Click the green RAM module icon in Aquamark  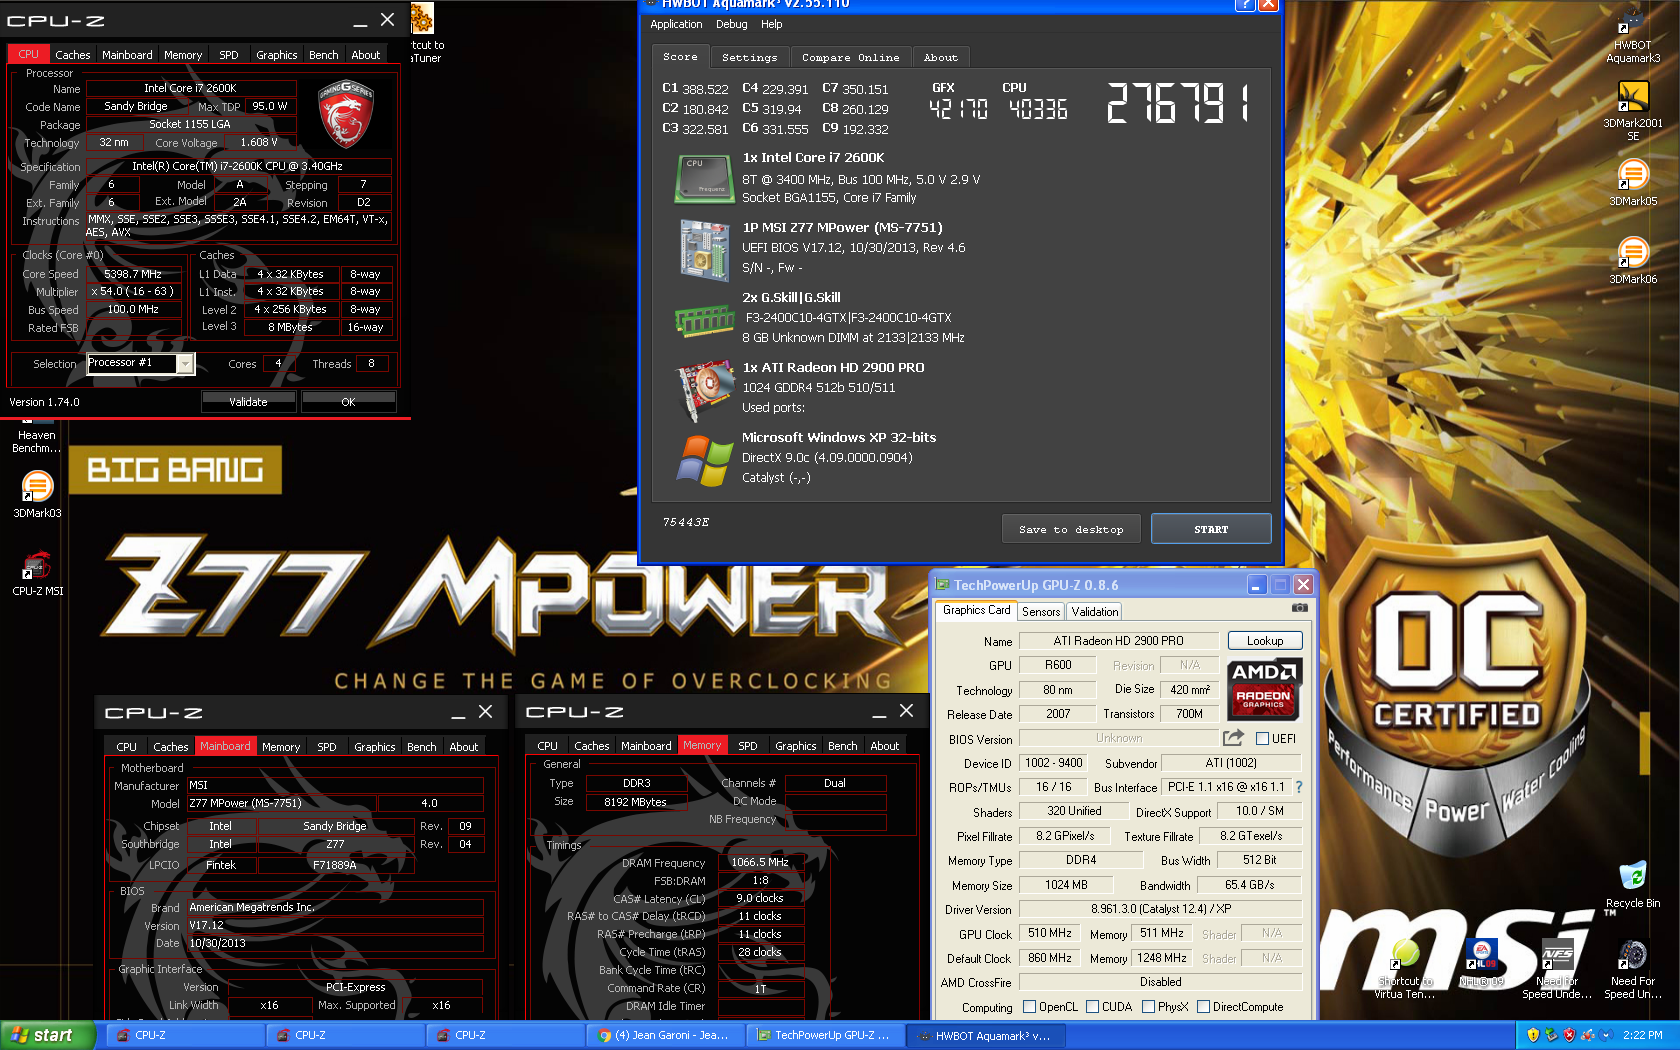tap(704, 321)
